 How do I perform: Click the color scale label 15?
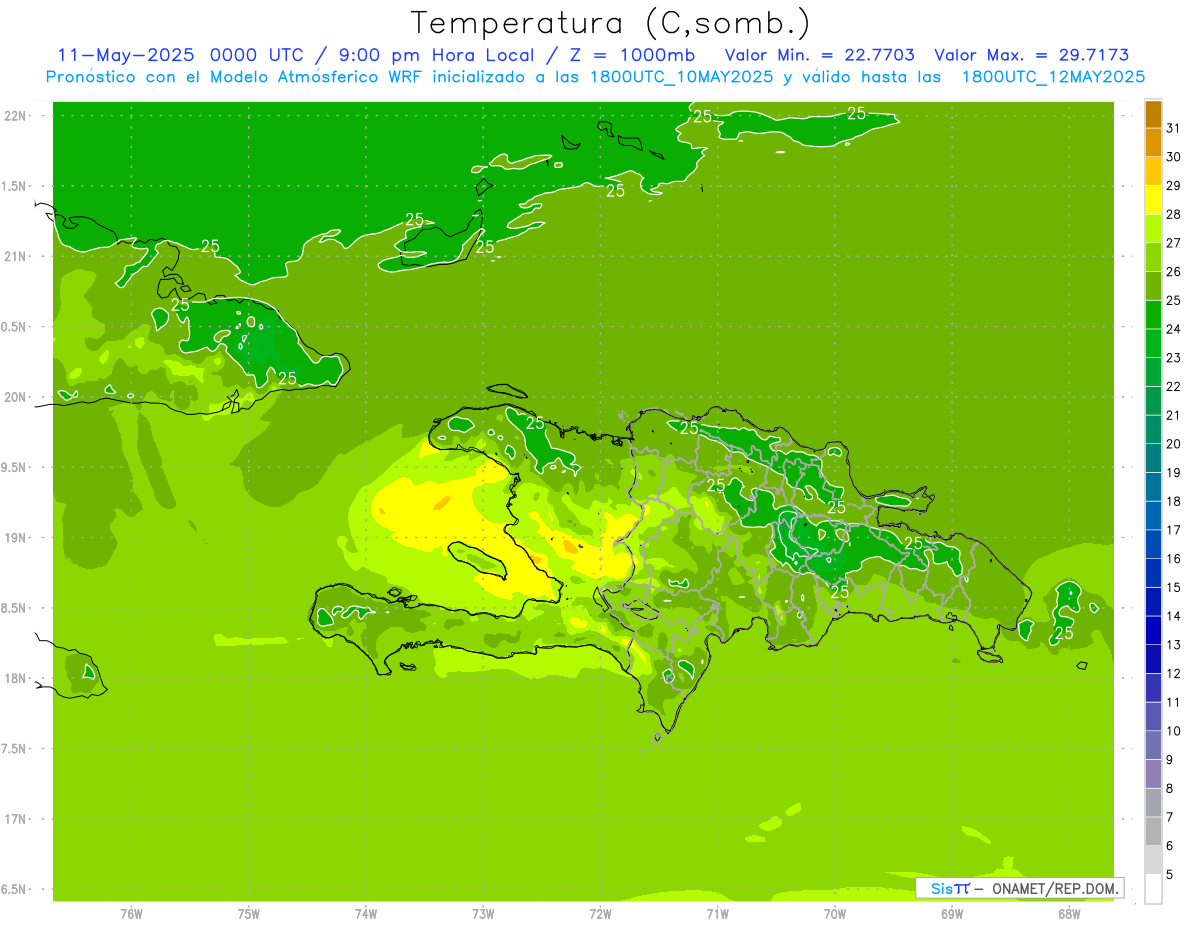(x=1174, y=587)
